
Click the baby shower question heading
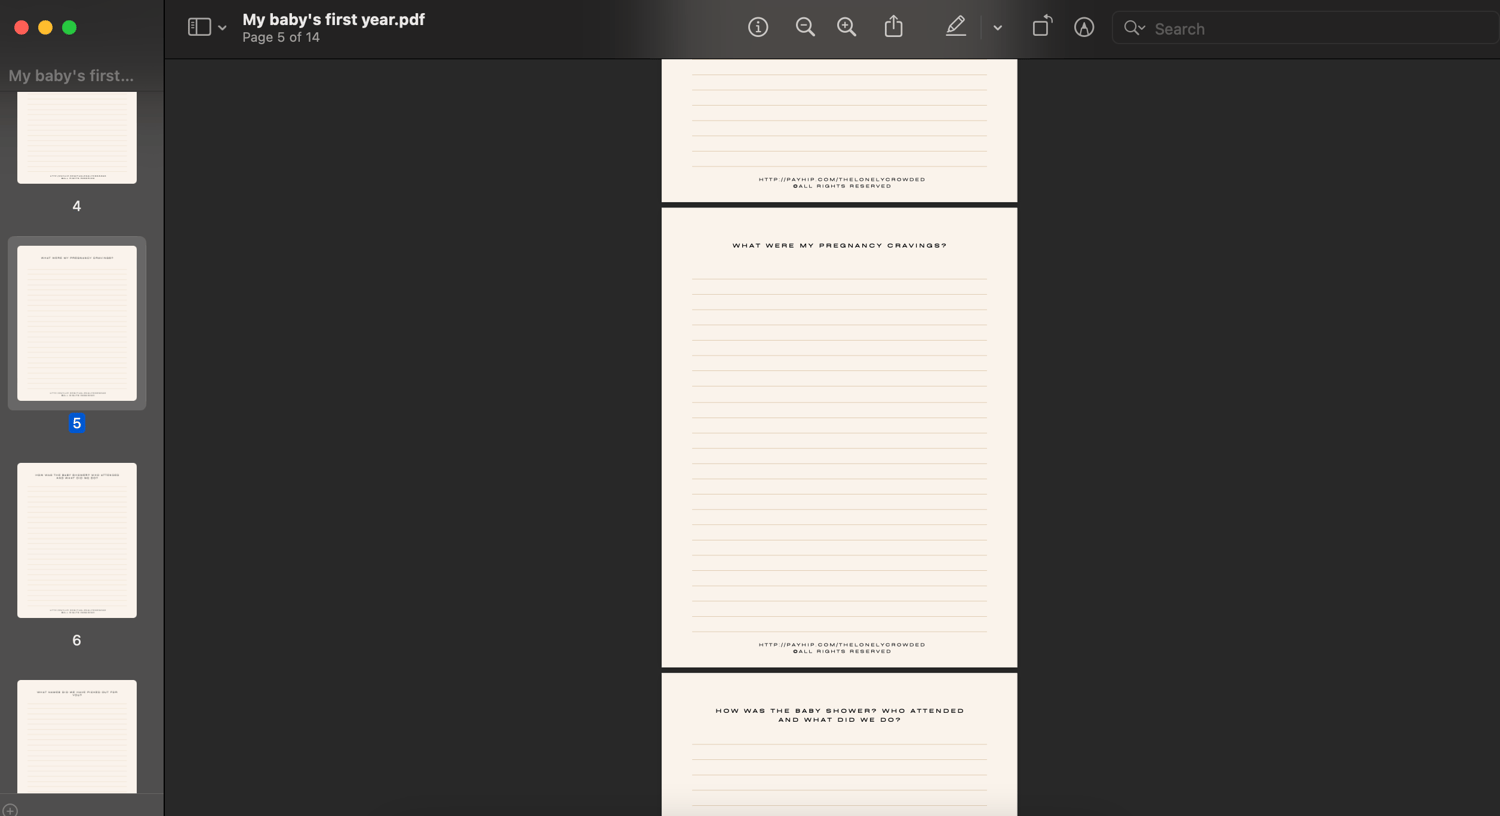pyautogui.click(x=840, y=715)
